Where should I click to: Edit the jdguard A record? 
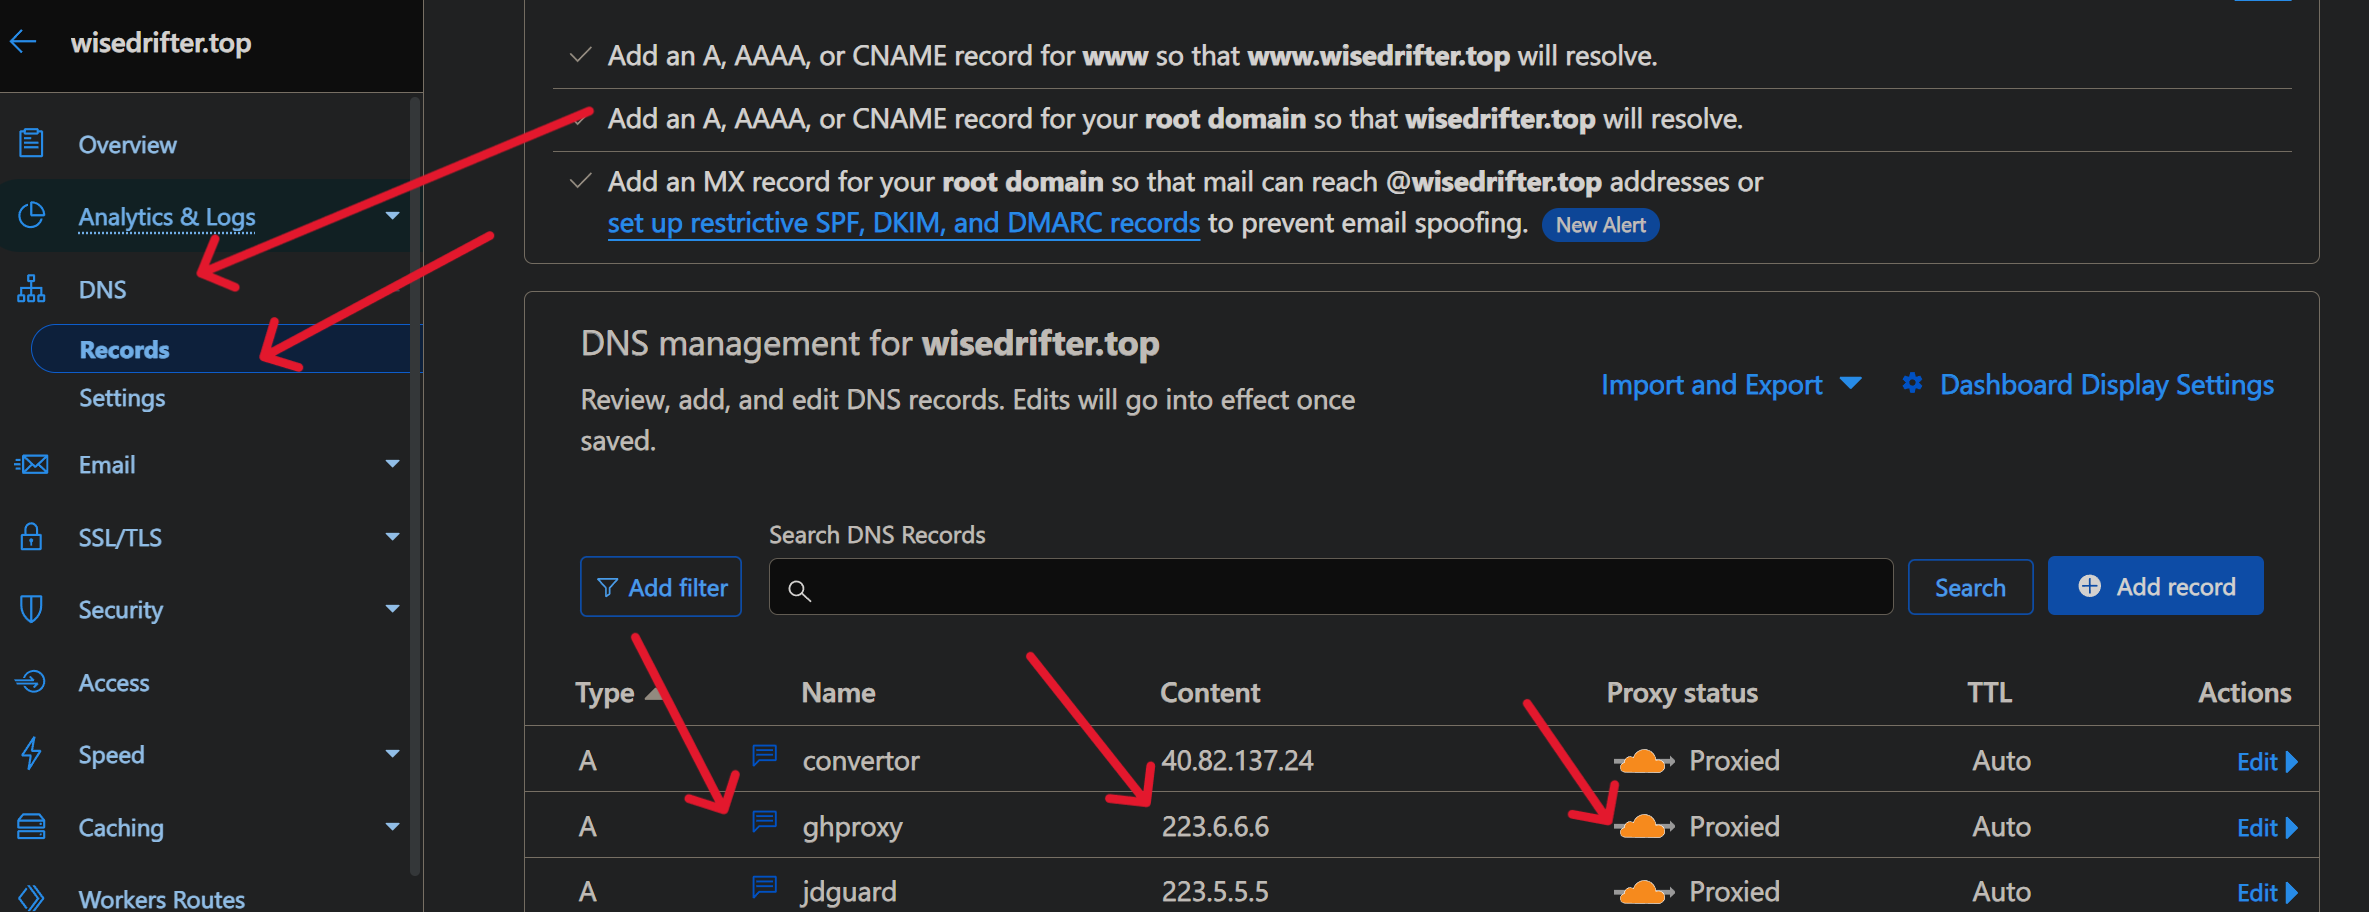pos(2267,893)
